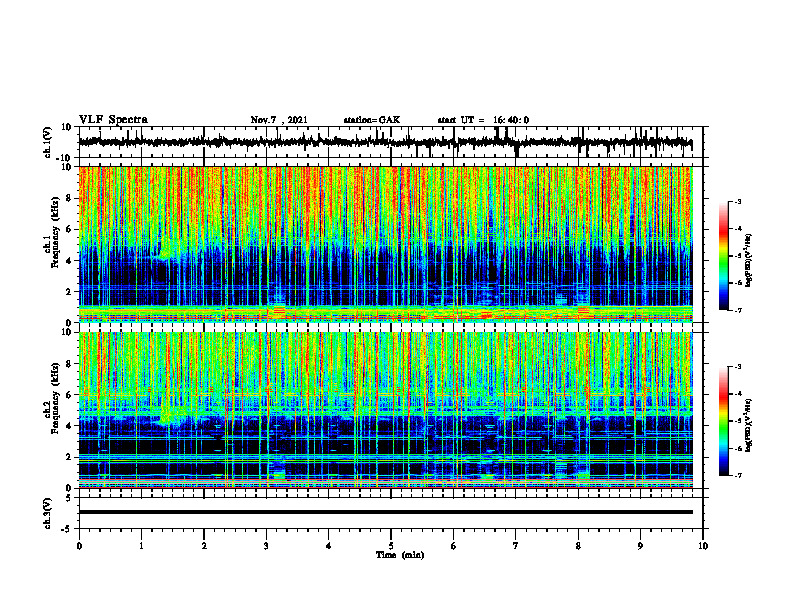Viewport: 792px width, 612px height.
Task: Click the time-axis tick label "10" below the plots
Action: pyautogui.click(x=703, y=546)
